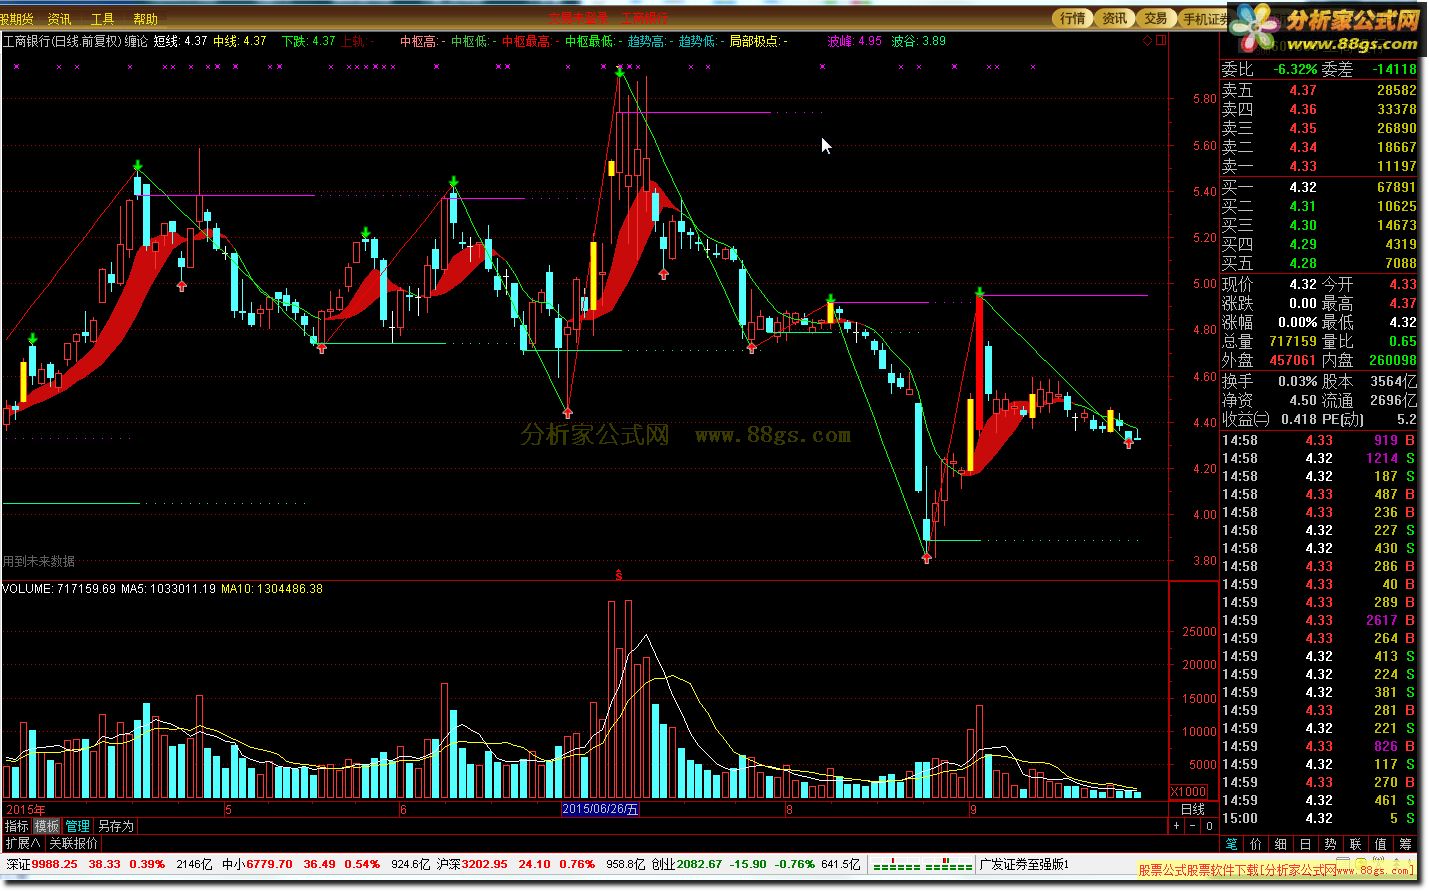The height and width of the screenshot is (891, 1429).
Task: Select the 指标 tab below the chart
Action: [x=17, y=826]
